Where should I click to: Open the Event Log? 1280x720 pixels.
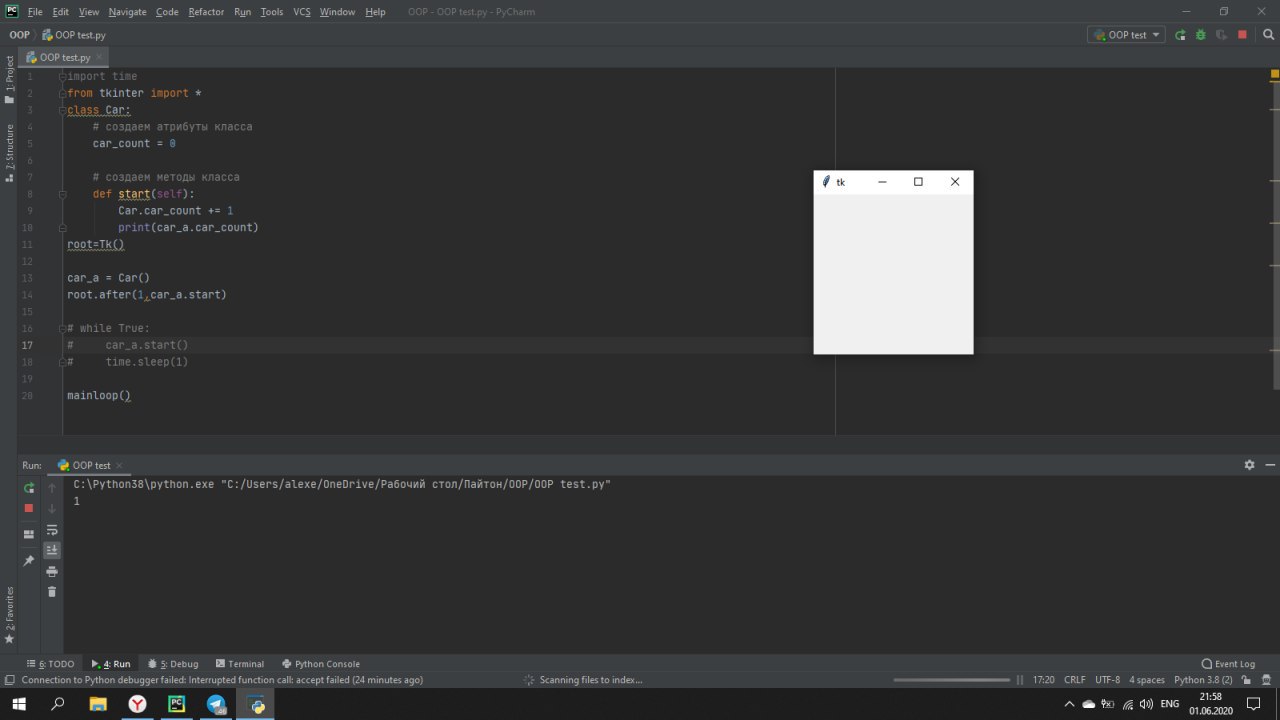1228,664
